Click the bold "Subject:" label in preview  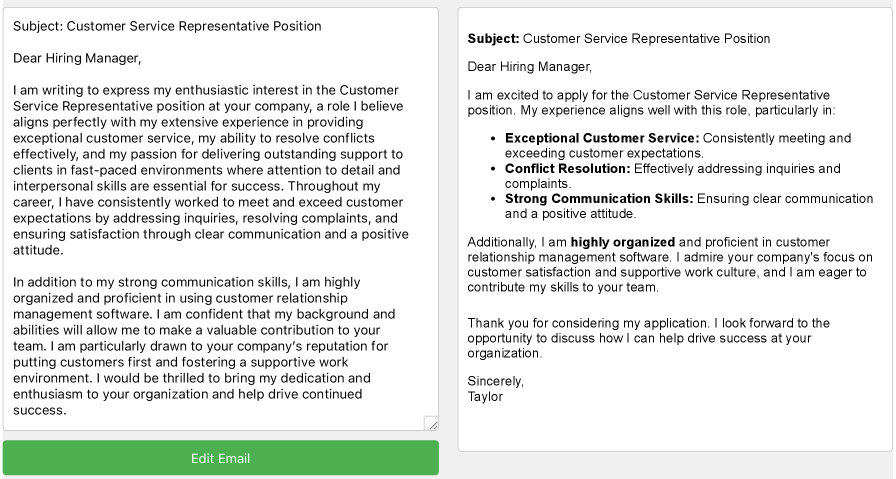point(494,39)
